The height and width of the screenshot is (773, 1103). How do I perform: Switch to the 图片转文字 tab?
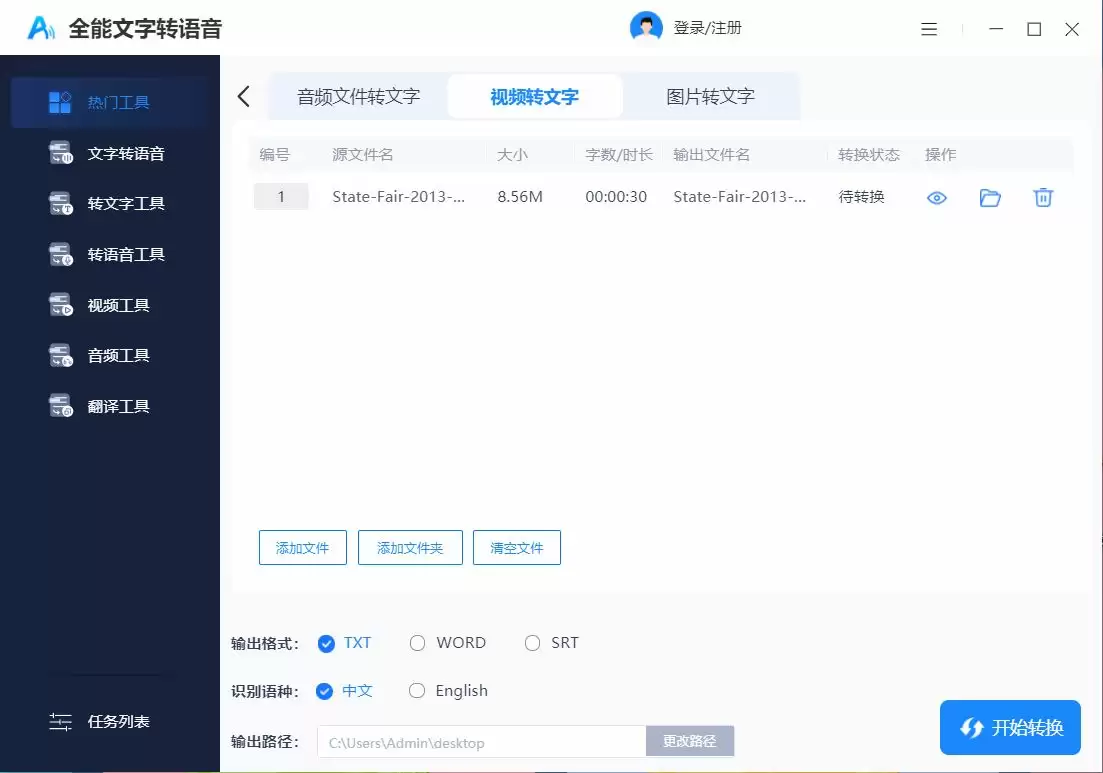710,96
